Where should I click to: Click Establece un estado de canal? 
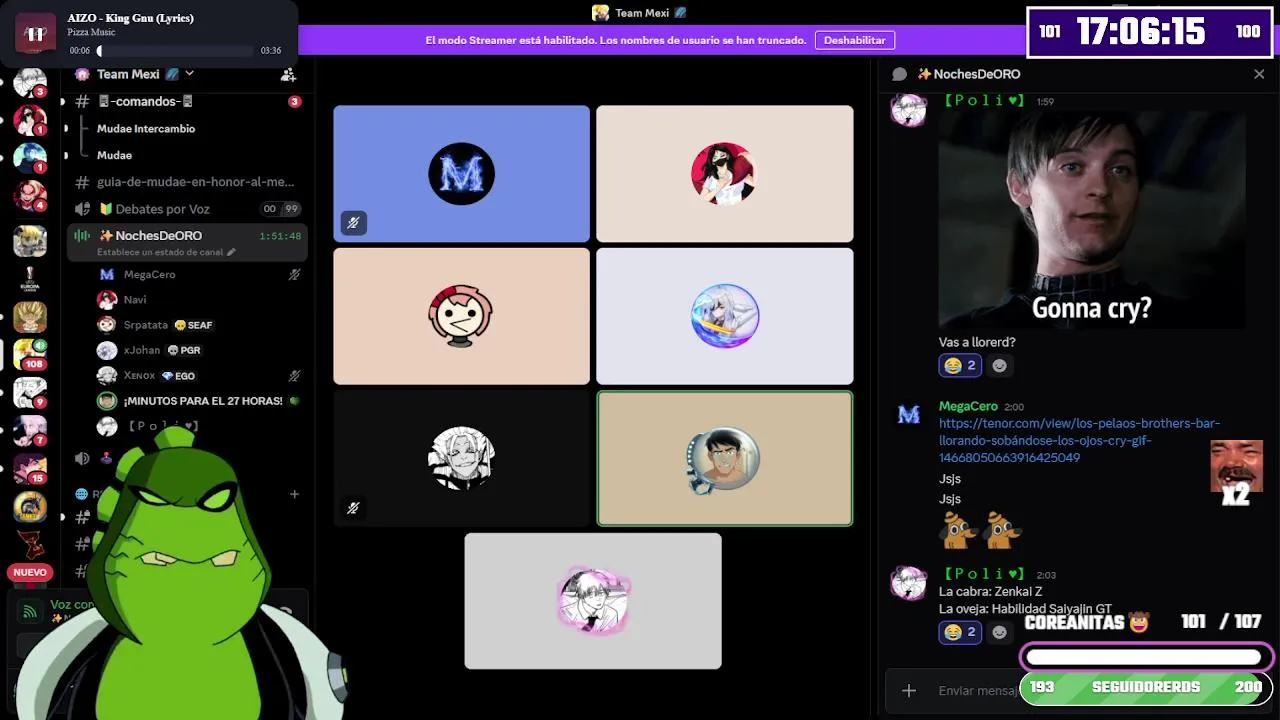pyautogui.click(x=160, y=252)
